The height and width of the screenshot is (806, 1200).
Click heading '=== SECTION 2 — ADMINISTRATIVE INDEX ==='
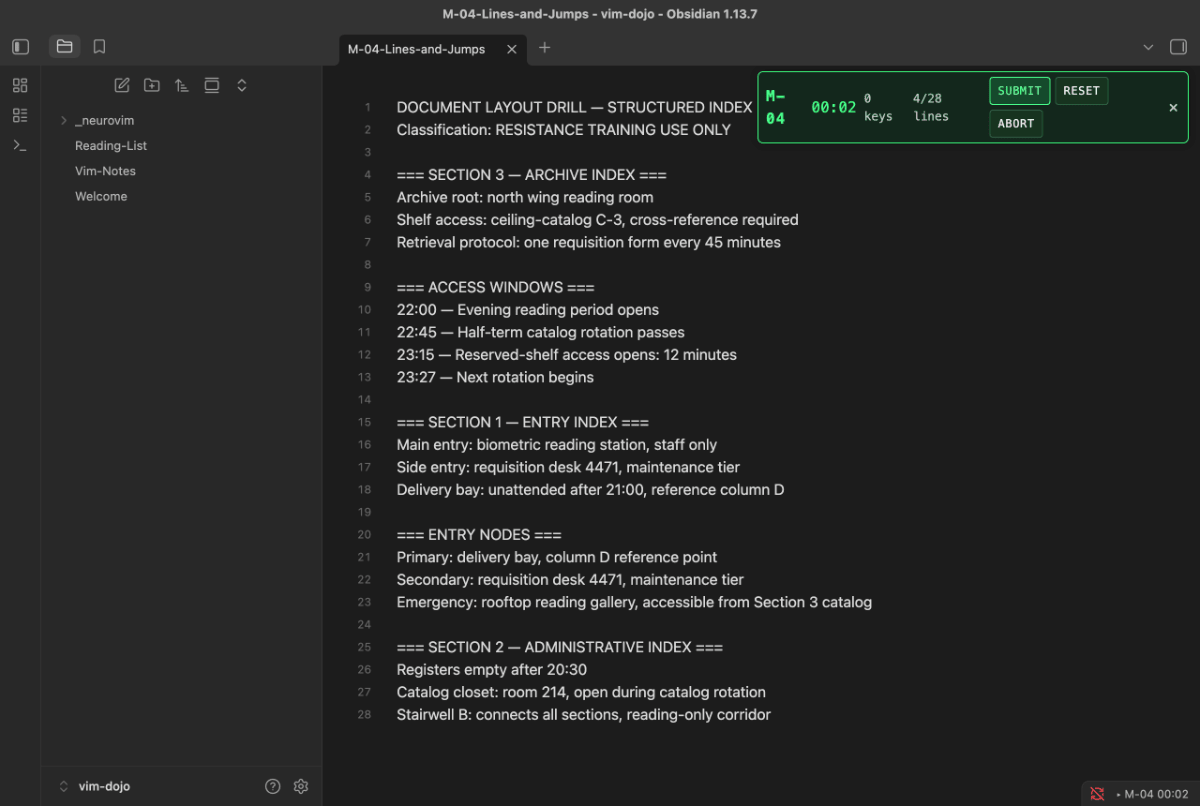coord(560,647)
